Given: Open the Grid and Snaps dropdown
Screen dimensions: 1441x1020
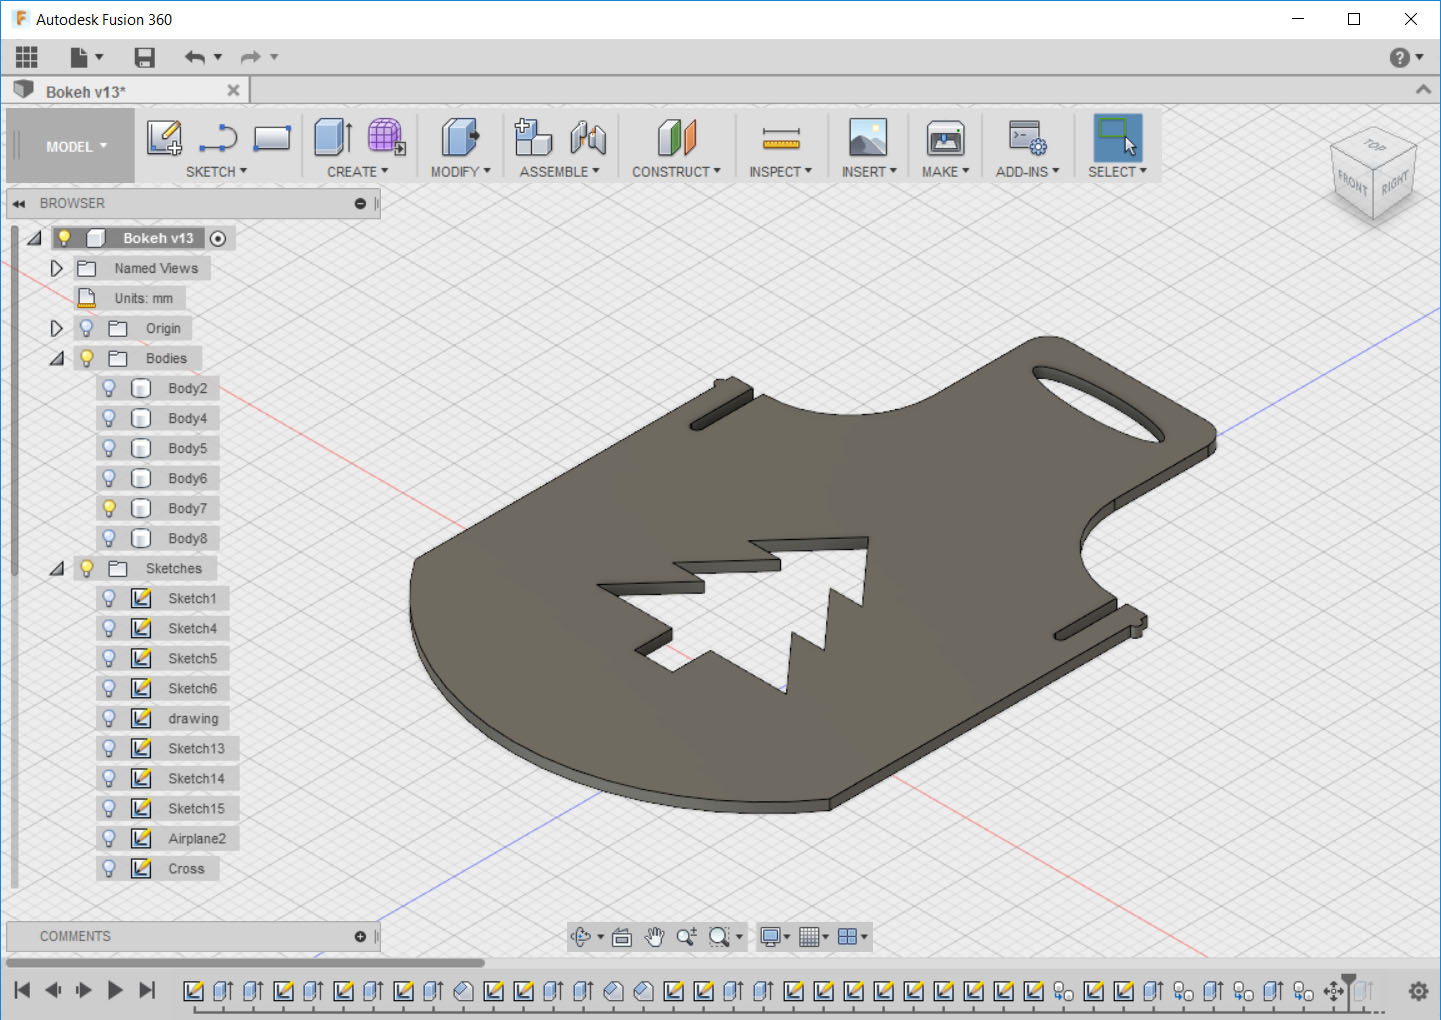Looking at the screenshot, I should pos(814,937).
